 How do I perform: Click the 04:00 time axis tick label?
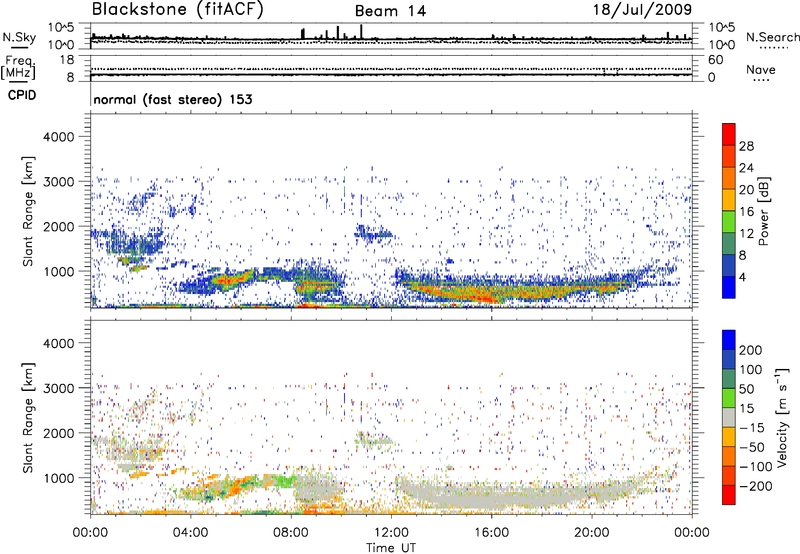point(190,533)
